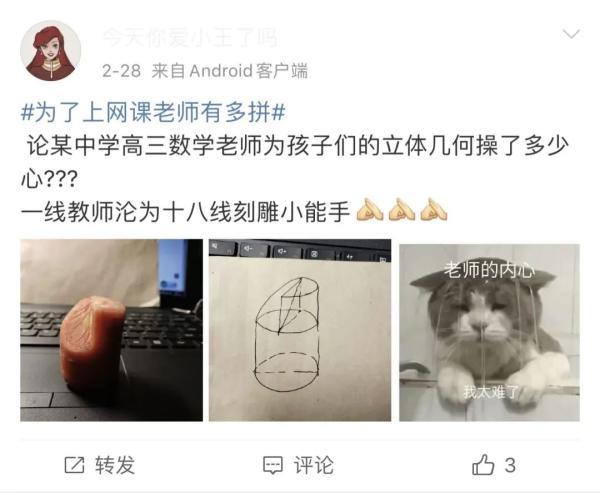The image size is (600, 493).
Task: Click the middle hands emoji
Action: pos(401,209)
